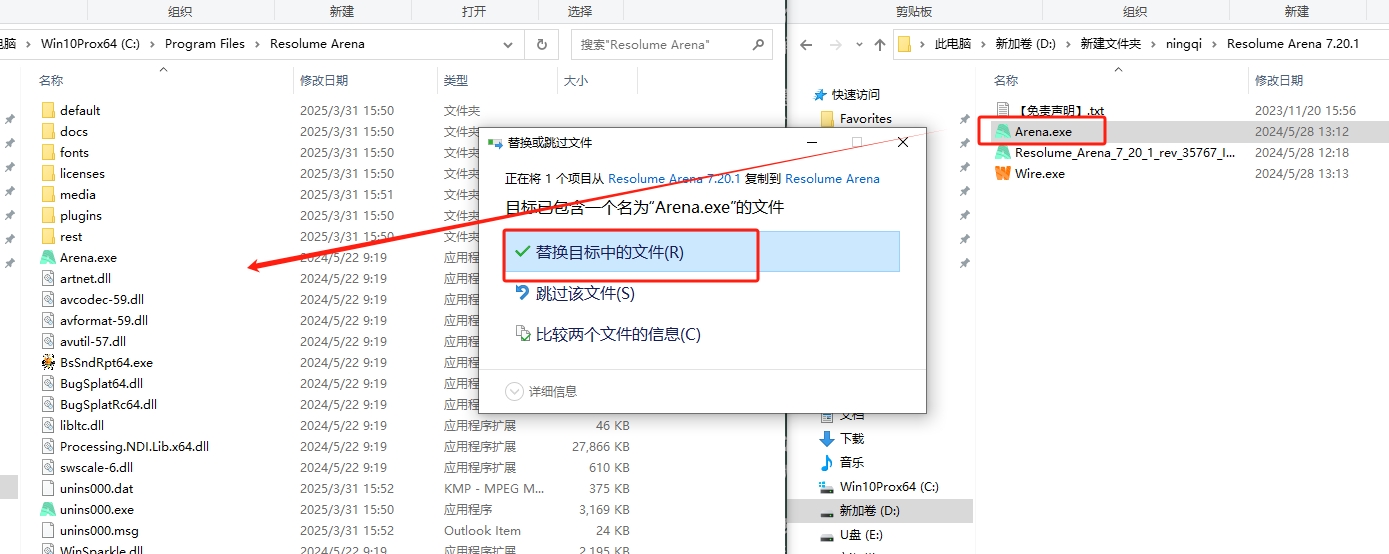Click the unins000.exe icon
Viewport: 1389px width, 554px height.
pyautogui.click(x=48, y=509)
